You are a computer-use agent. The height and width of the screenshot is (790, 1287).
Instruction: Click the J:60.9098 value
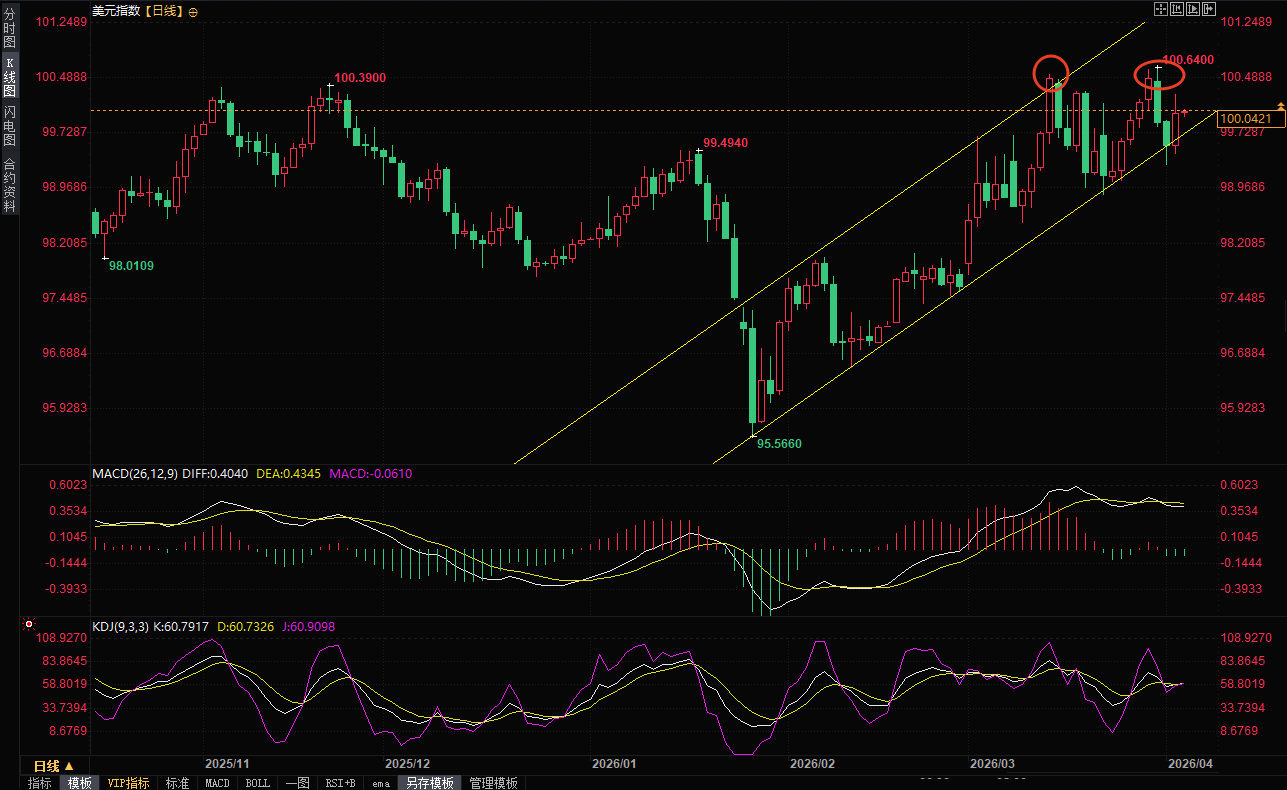(310, 627)
